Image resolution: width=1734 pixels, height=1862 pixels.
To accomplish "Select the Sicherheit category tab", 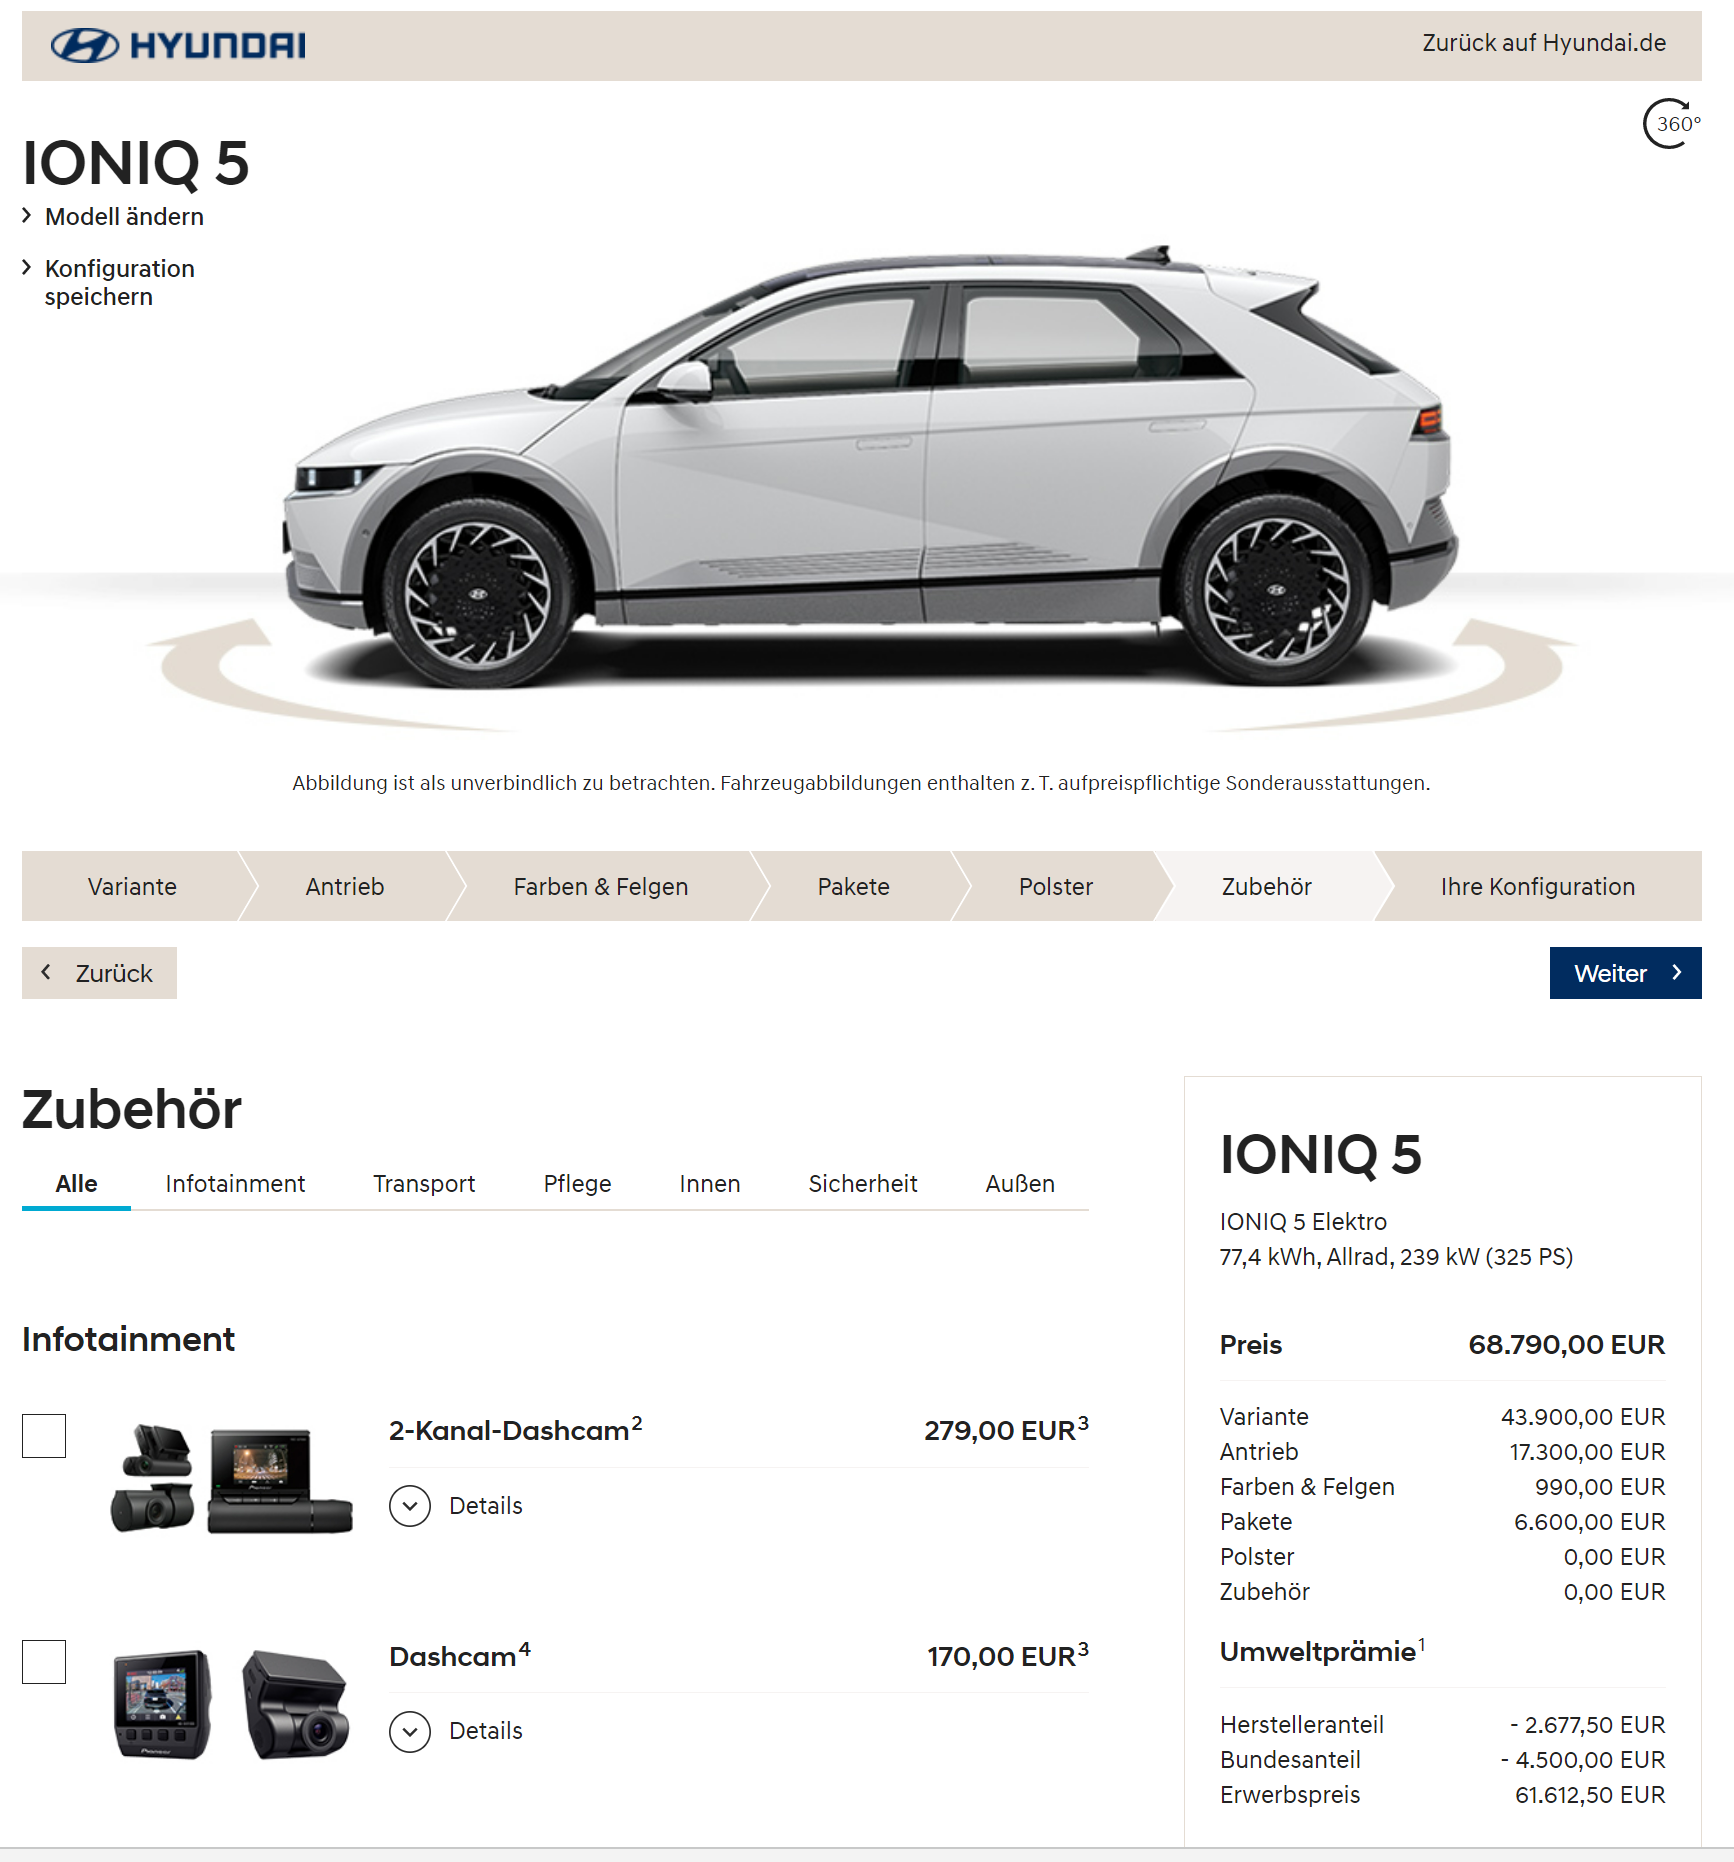I will [863, 1184].
